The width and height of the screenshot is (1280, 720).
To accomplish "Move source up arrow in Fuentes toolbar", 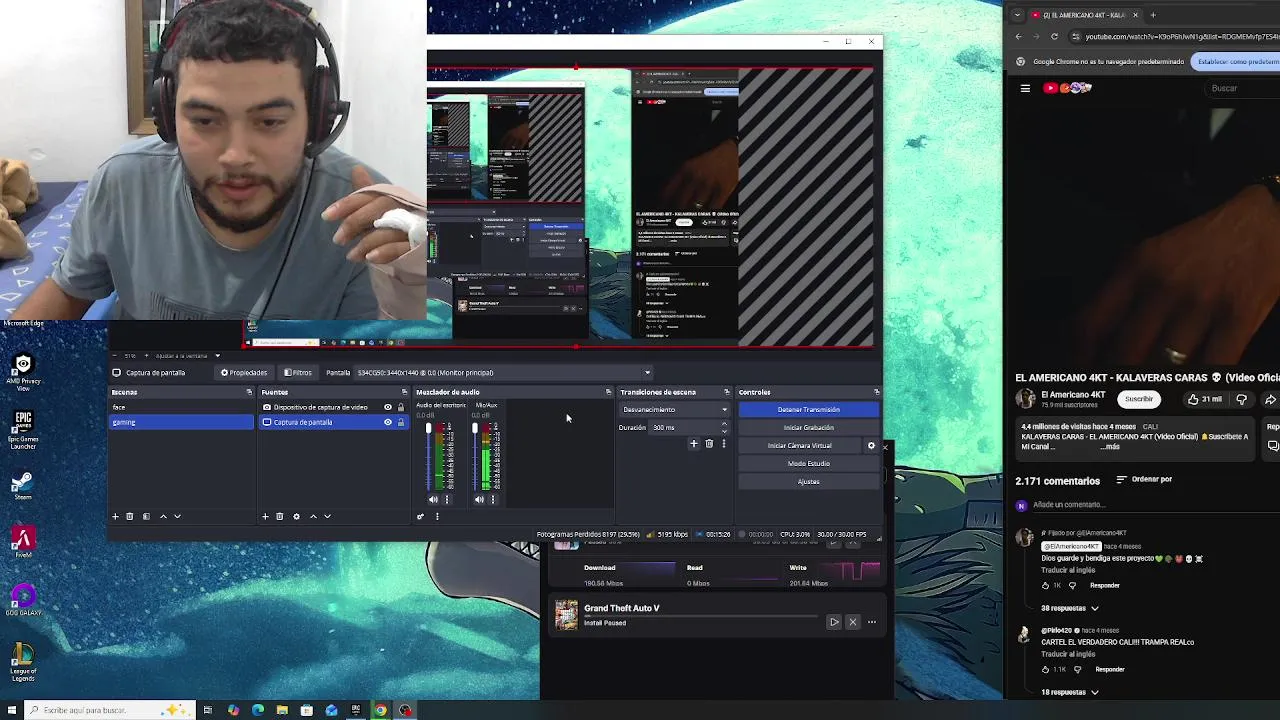I will [x=313, y=516].
